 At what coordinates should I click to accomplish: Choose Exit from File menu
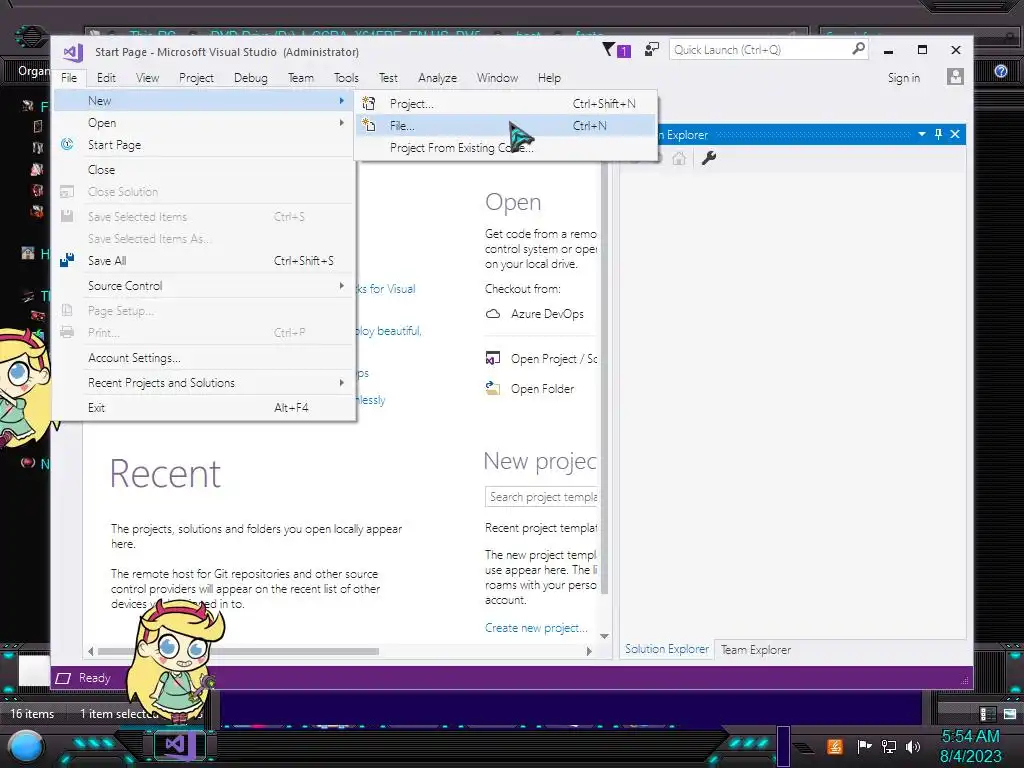[204, 408]
